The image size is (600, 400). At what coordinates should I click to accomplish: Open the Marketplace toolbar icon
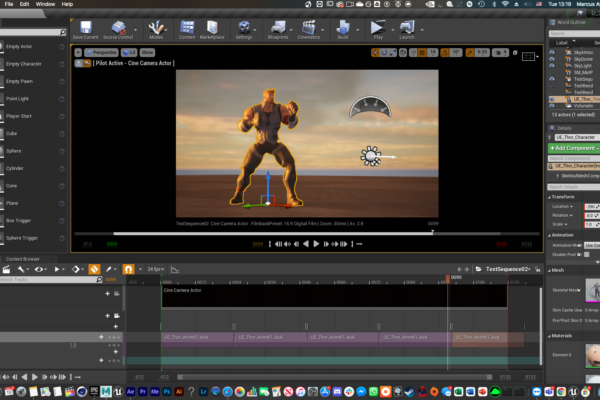click(x=212, y=28)
